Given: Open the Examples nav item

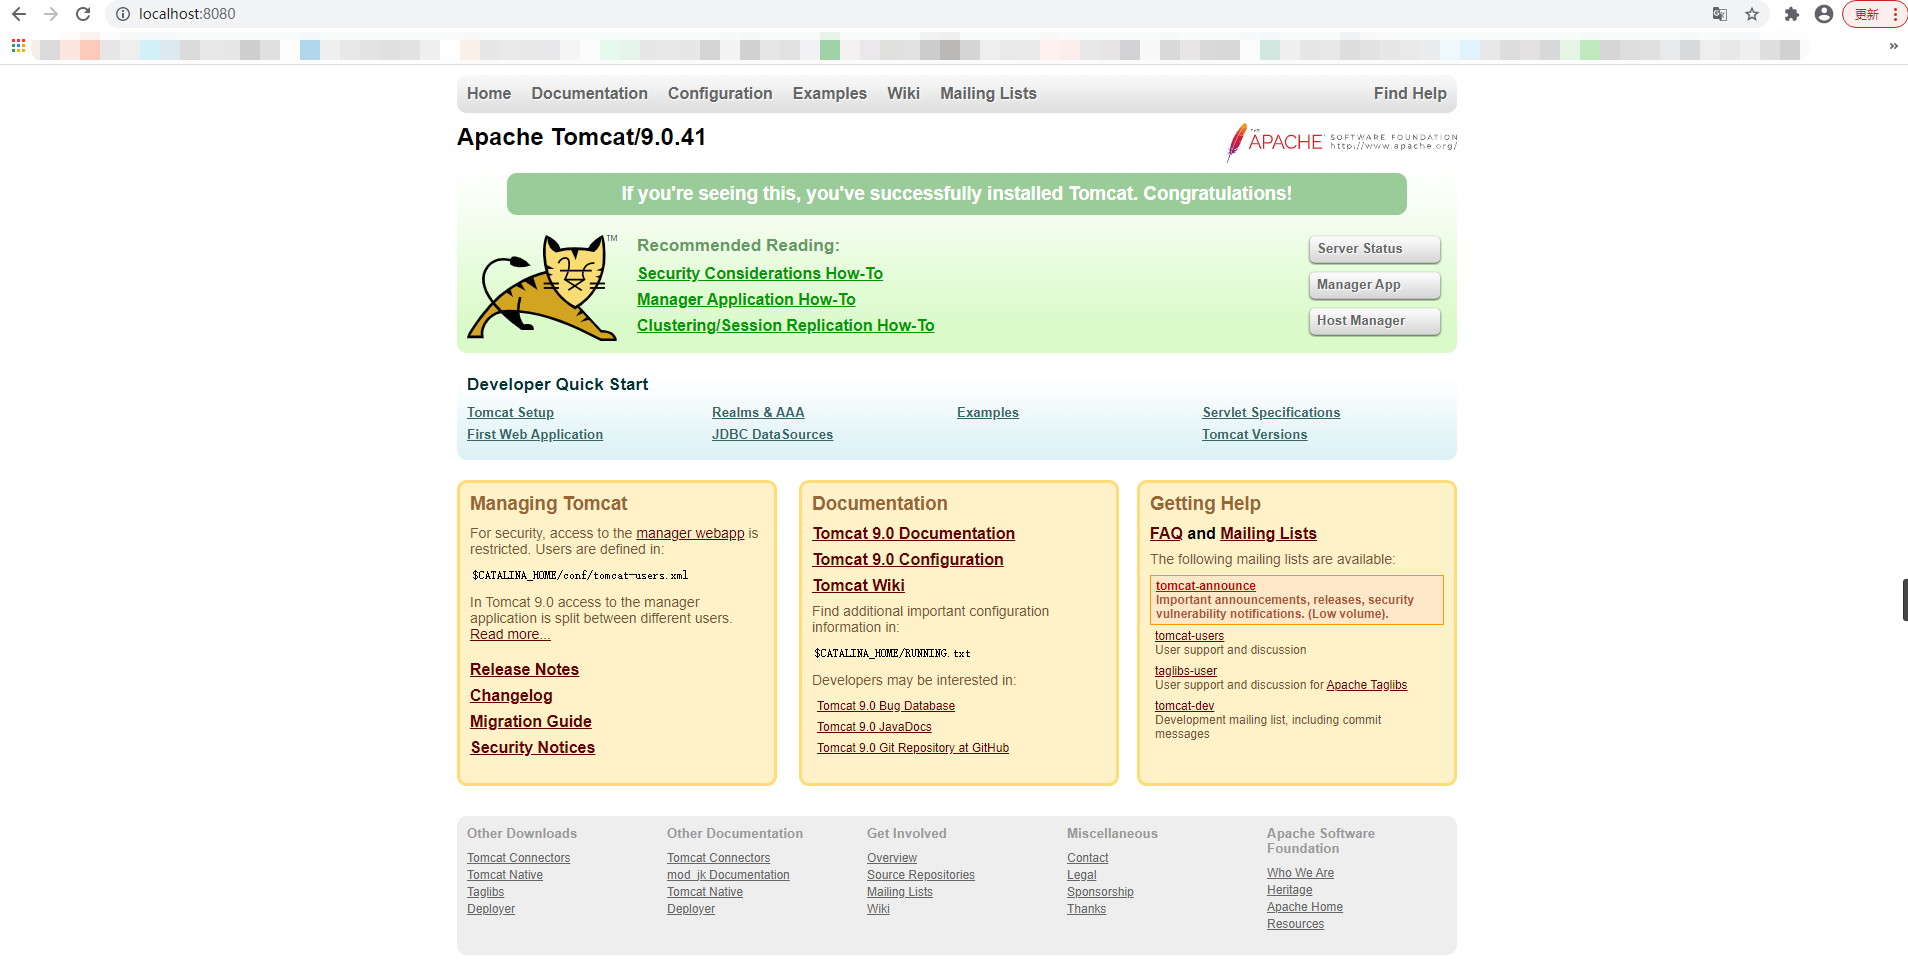Looking at the screenshot, I should (830, 93).
